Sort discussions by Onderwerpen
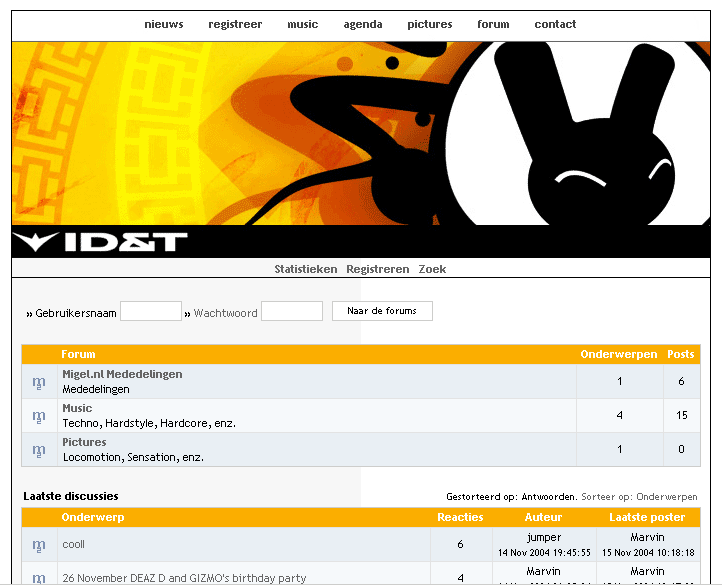The height and width of the screenshot is (585, 722). (x=640, y=497)
